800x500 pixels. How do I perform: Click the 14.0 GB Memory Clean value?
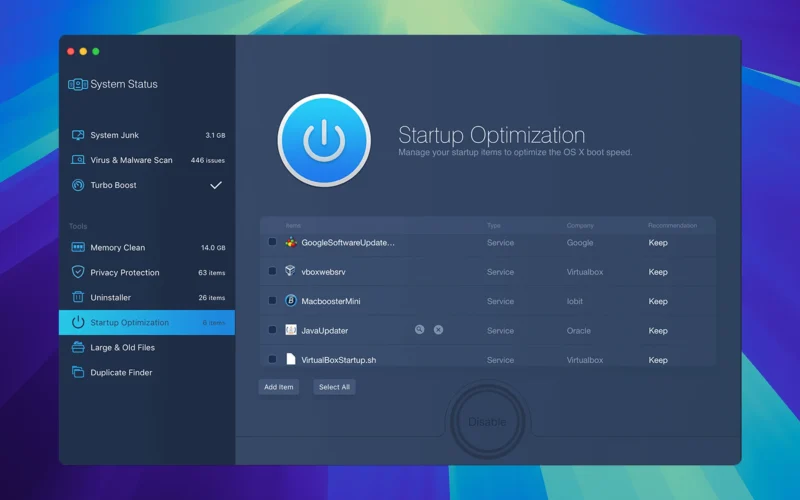click(213, 247)
